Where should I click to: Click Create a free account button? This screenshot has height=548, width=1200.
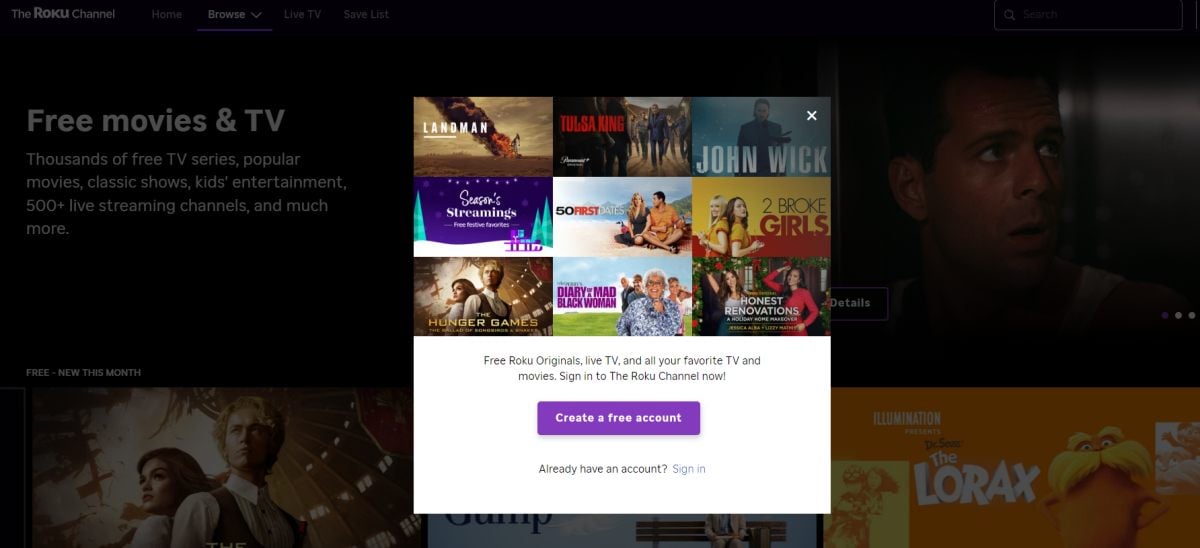coord(618,418)
